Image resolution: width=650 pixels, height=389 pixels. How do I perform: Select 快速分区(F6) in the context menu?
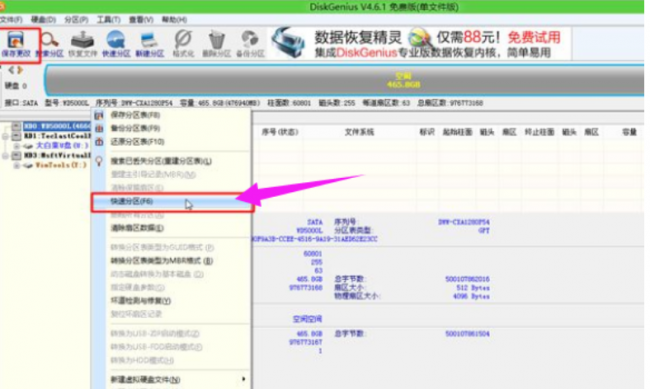pos(172,202)
